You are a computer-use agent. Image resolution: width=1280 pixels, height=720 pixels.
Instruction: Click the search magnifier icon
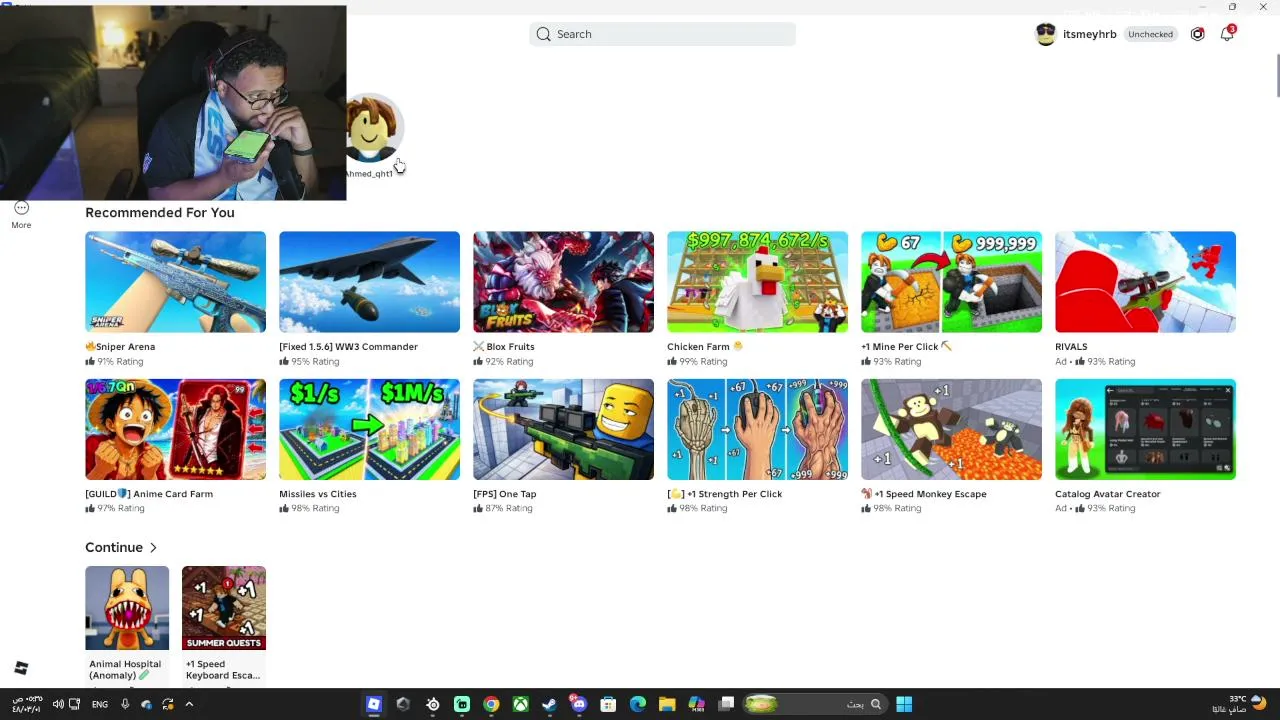(543, 34)
